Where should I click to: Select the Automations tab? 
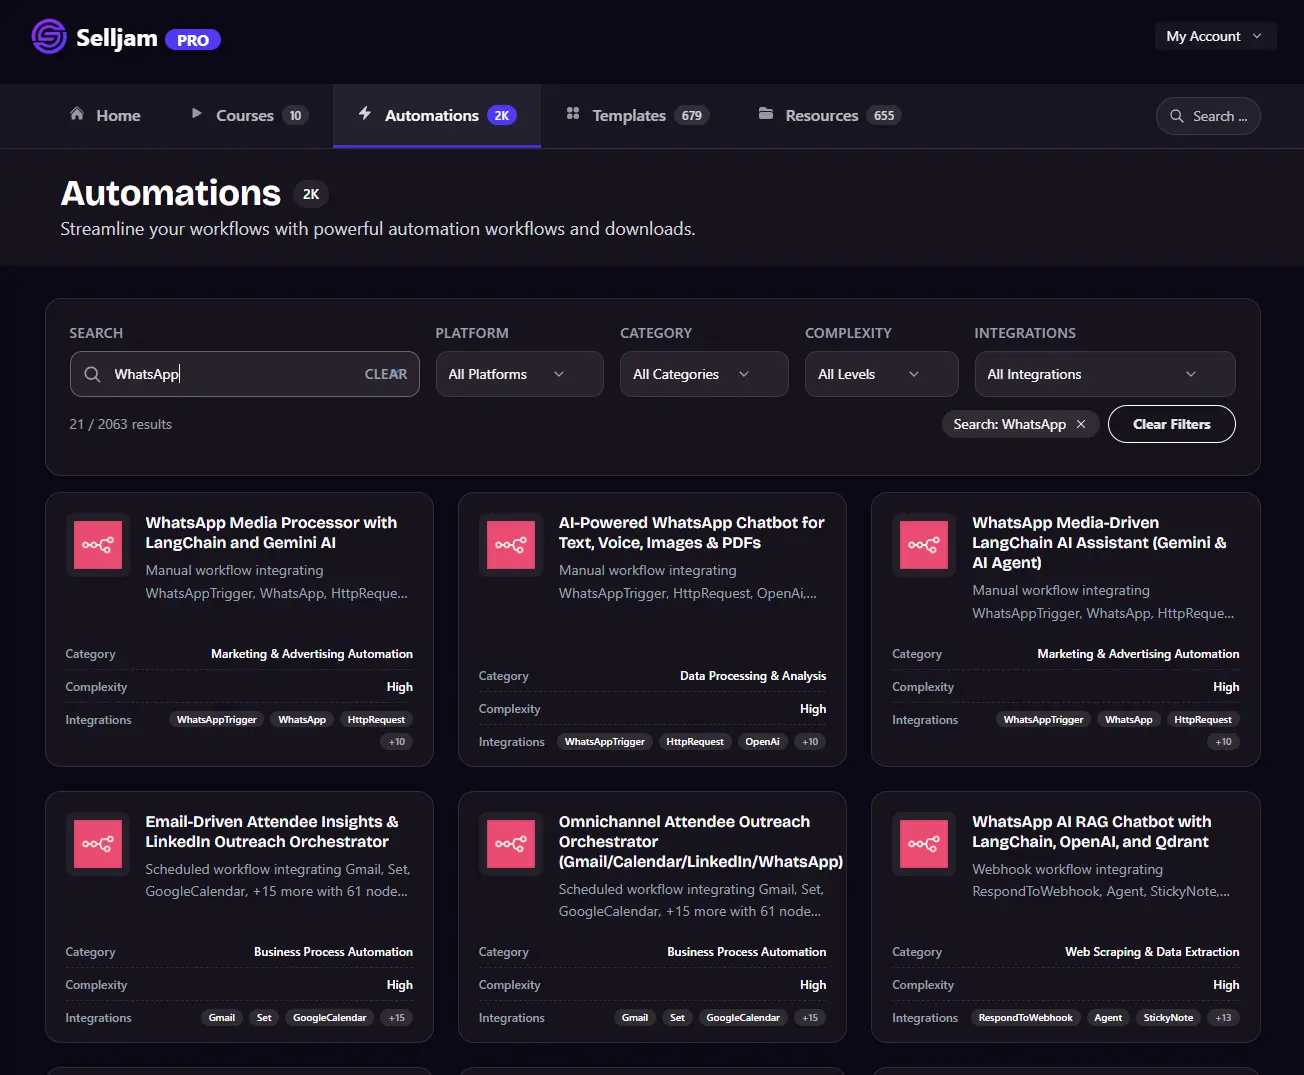(x=437, y=115)
